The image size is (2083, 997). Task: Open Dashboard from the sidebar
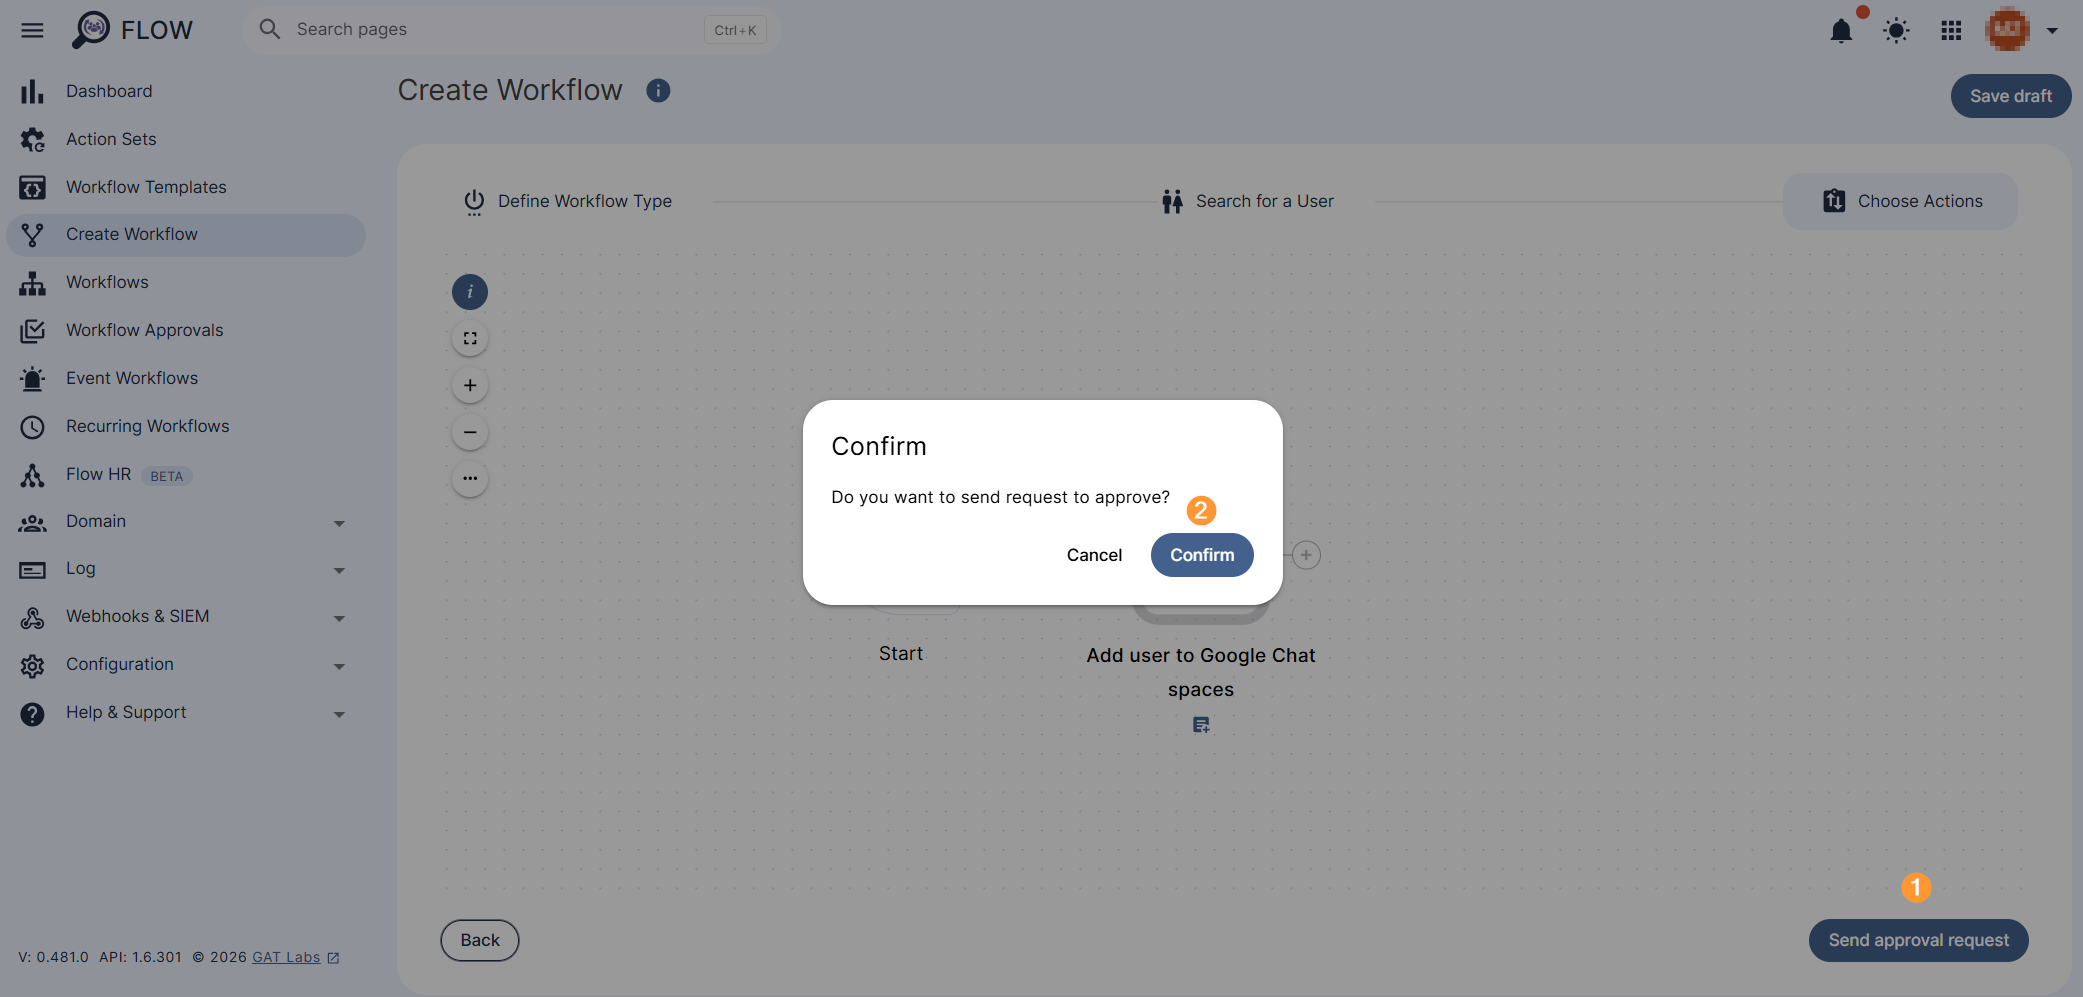pos(186,91)
